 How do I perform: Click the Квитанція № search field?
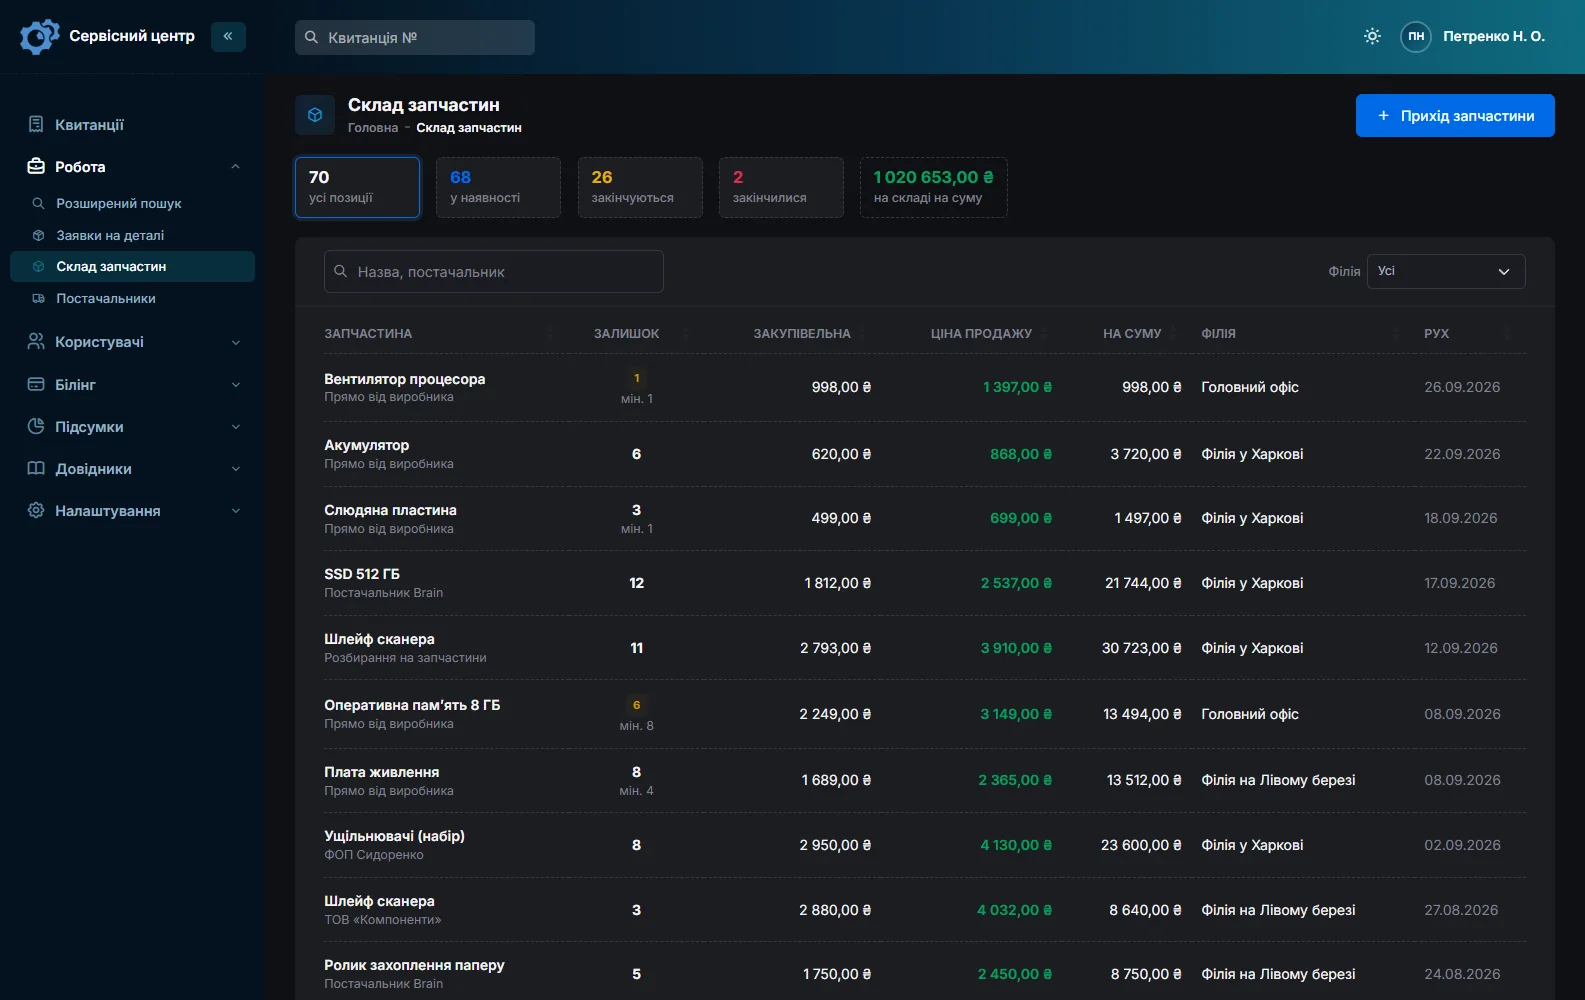(415, 37)
